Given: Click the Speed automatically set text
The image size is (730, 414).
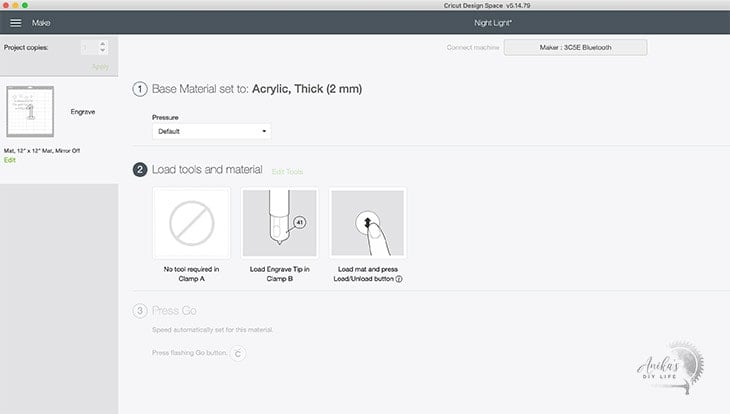Looking at the screenshot, I should coord(212,330).
